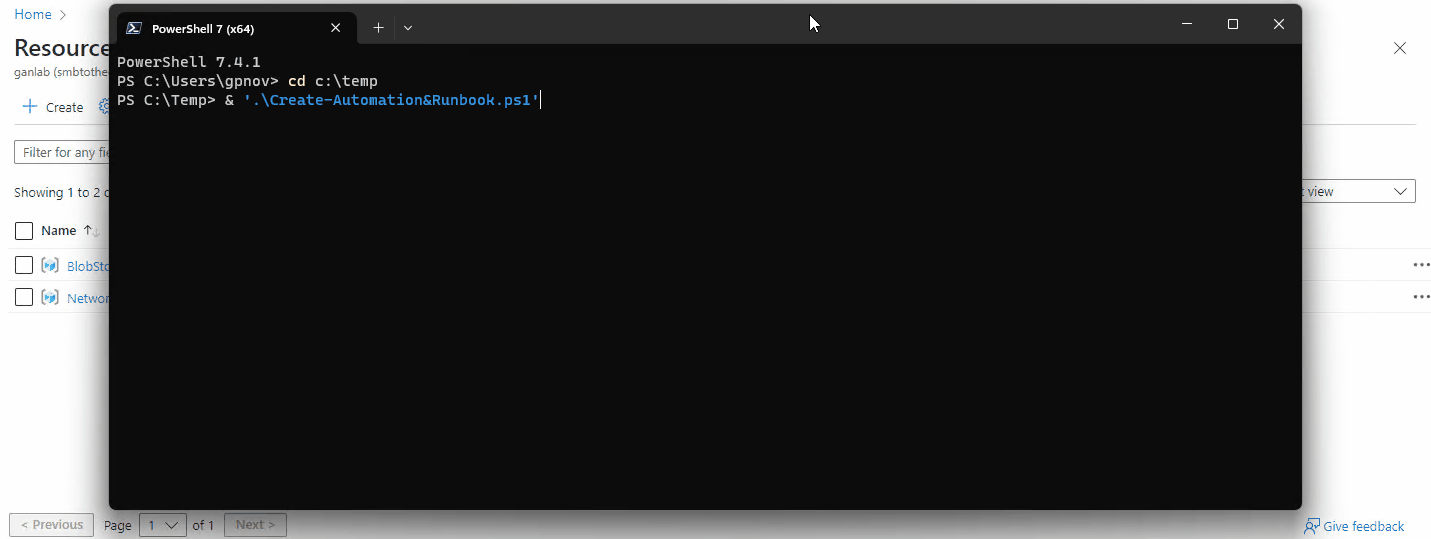Viewport: 1431px width, 539px height.
Task: Click the plus icon next to Create
Action: point(30,107)
